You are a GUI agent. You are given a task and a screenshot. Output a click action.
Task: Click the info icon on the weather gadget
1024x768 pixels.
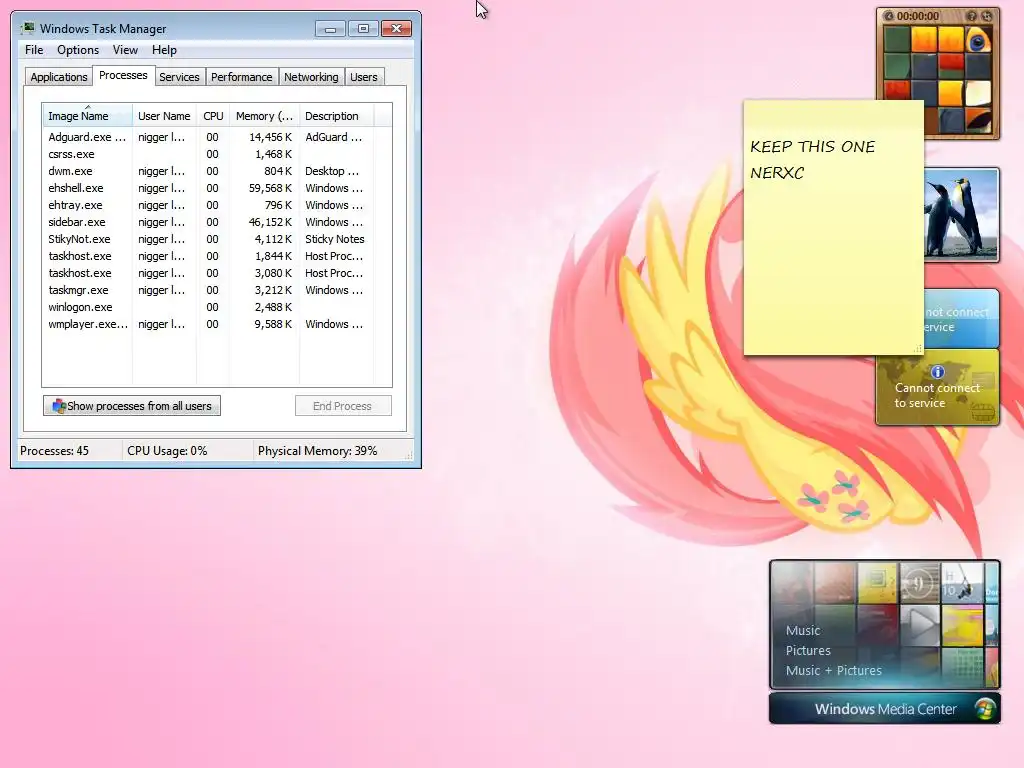[938, 372]
